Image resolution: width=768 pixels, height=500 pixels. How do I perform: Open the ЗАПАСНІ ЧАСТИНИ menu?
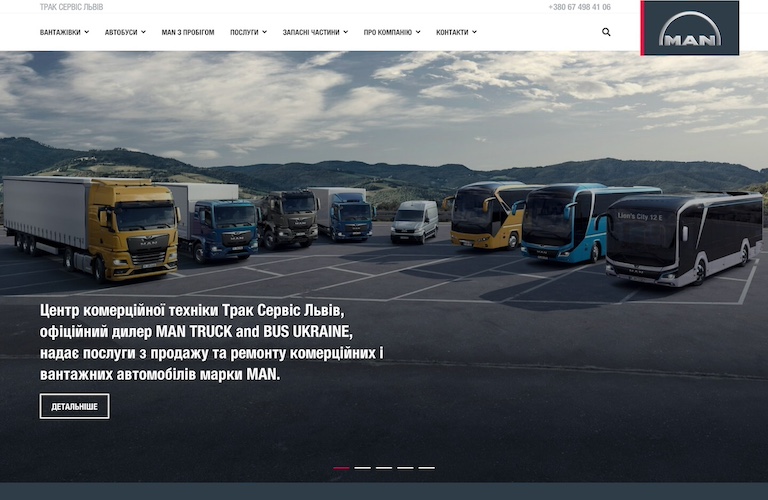click(315, 32)
